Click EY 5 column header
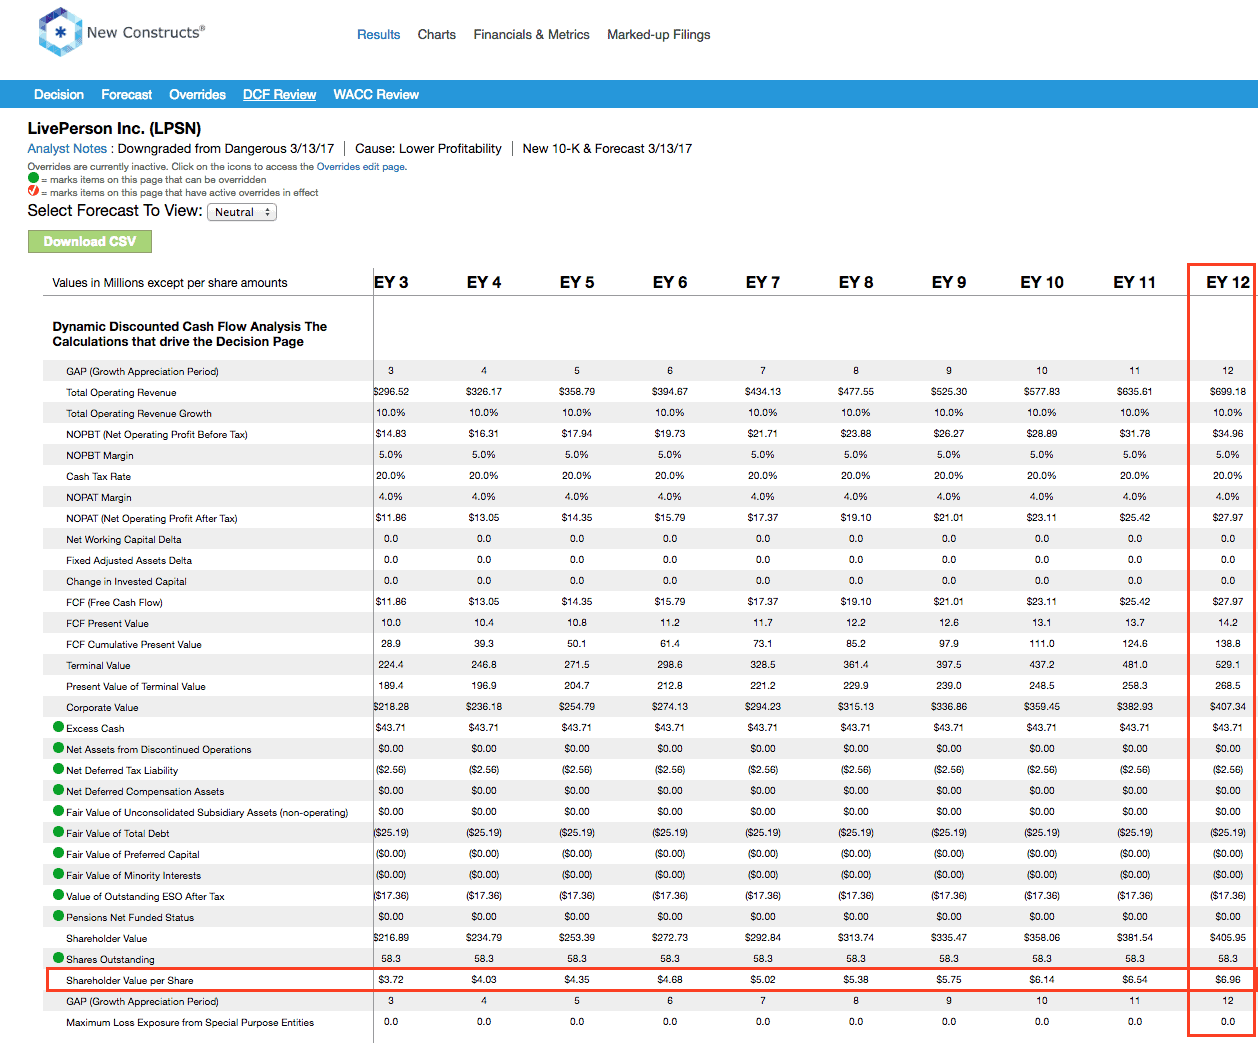 577,282
